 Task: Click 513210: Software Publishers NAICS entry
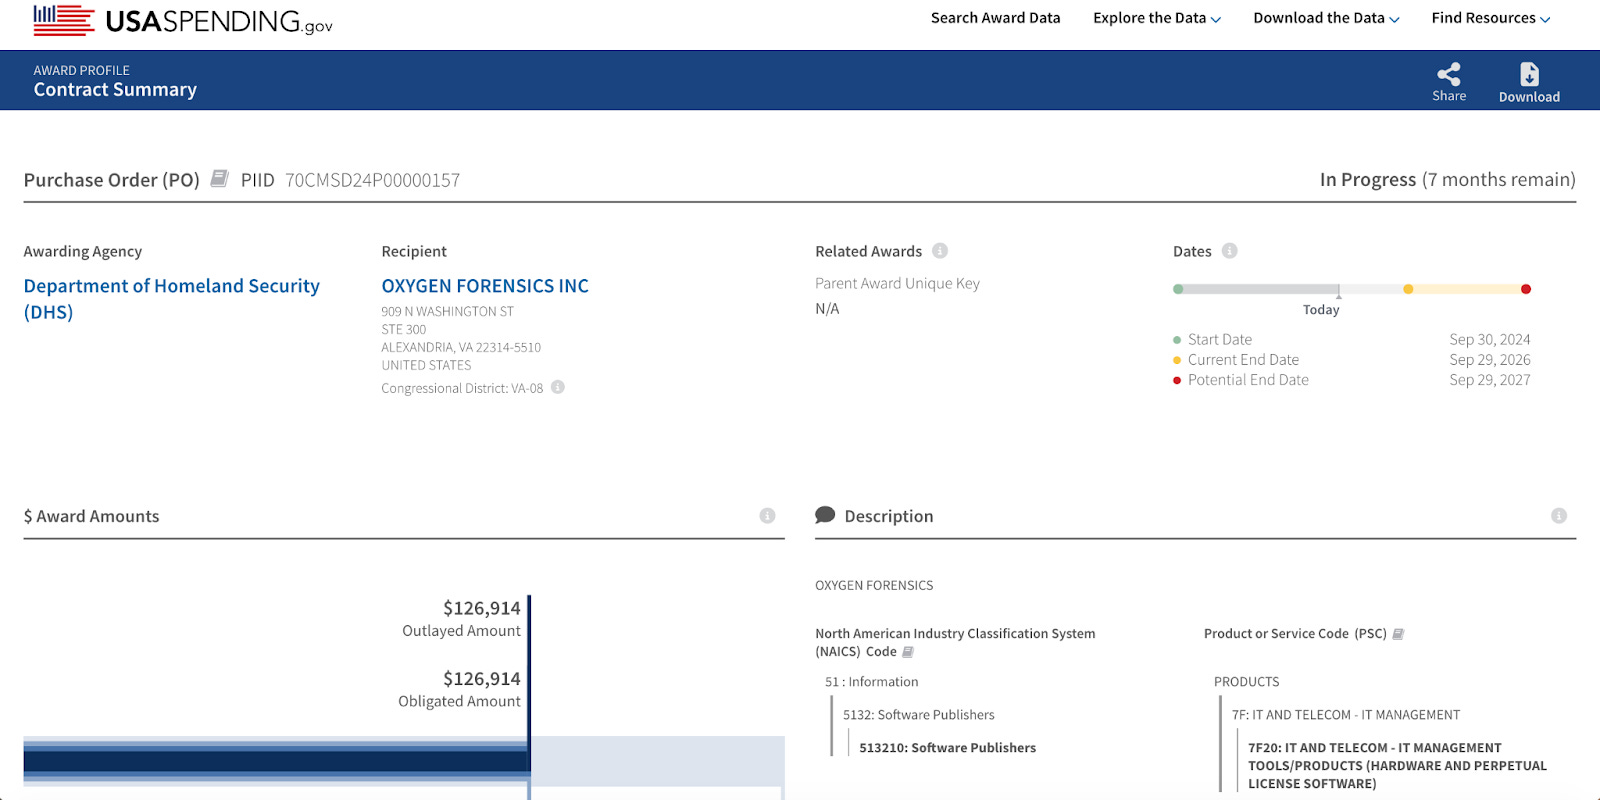[x=947, y=748]
